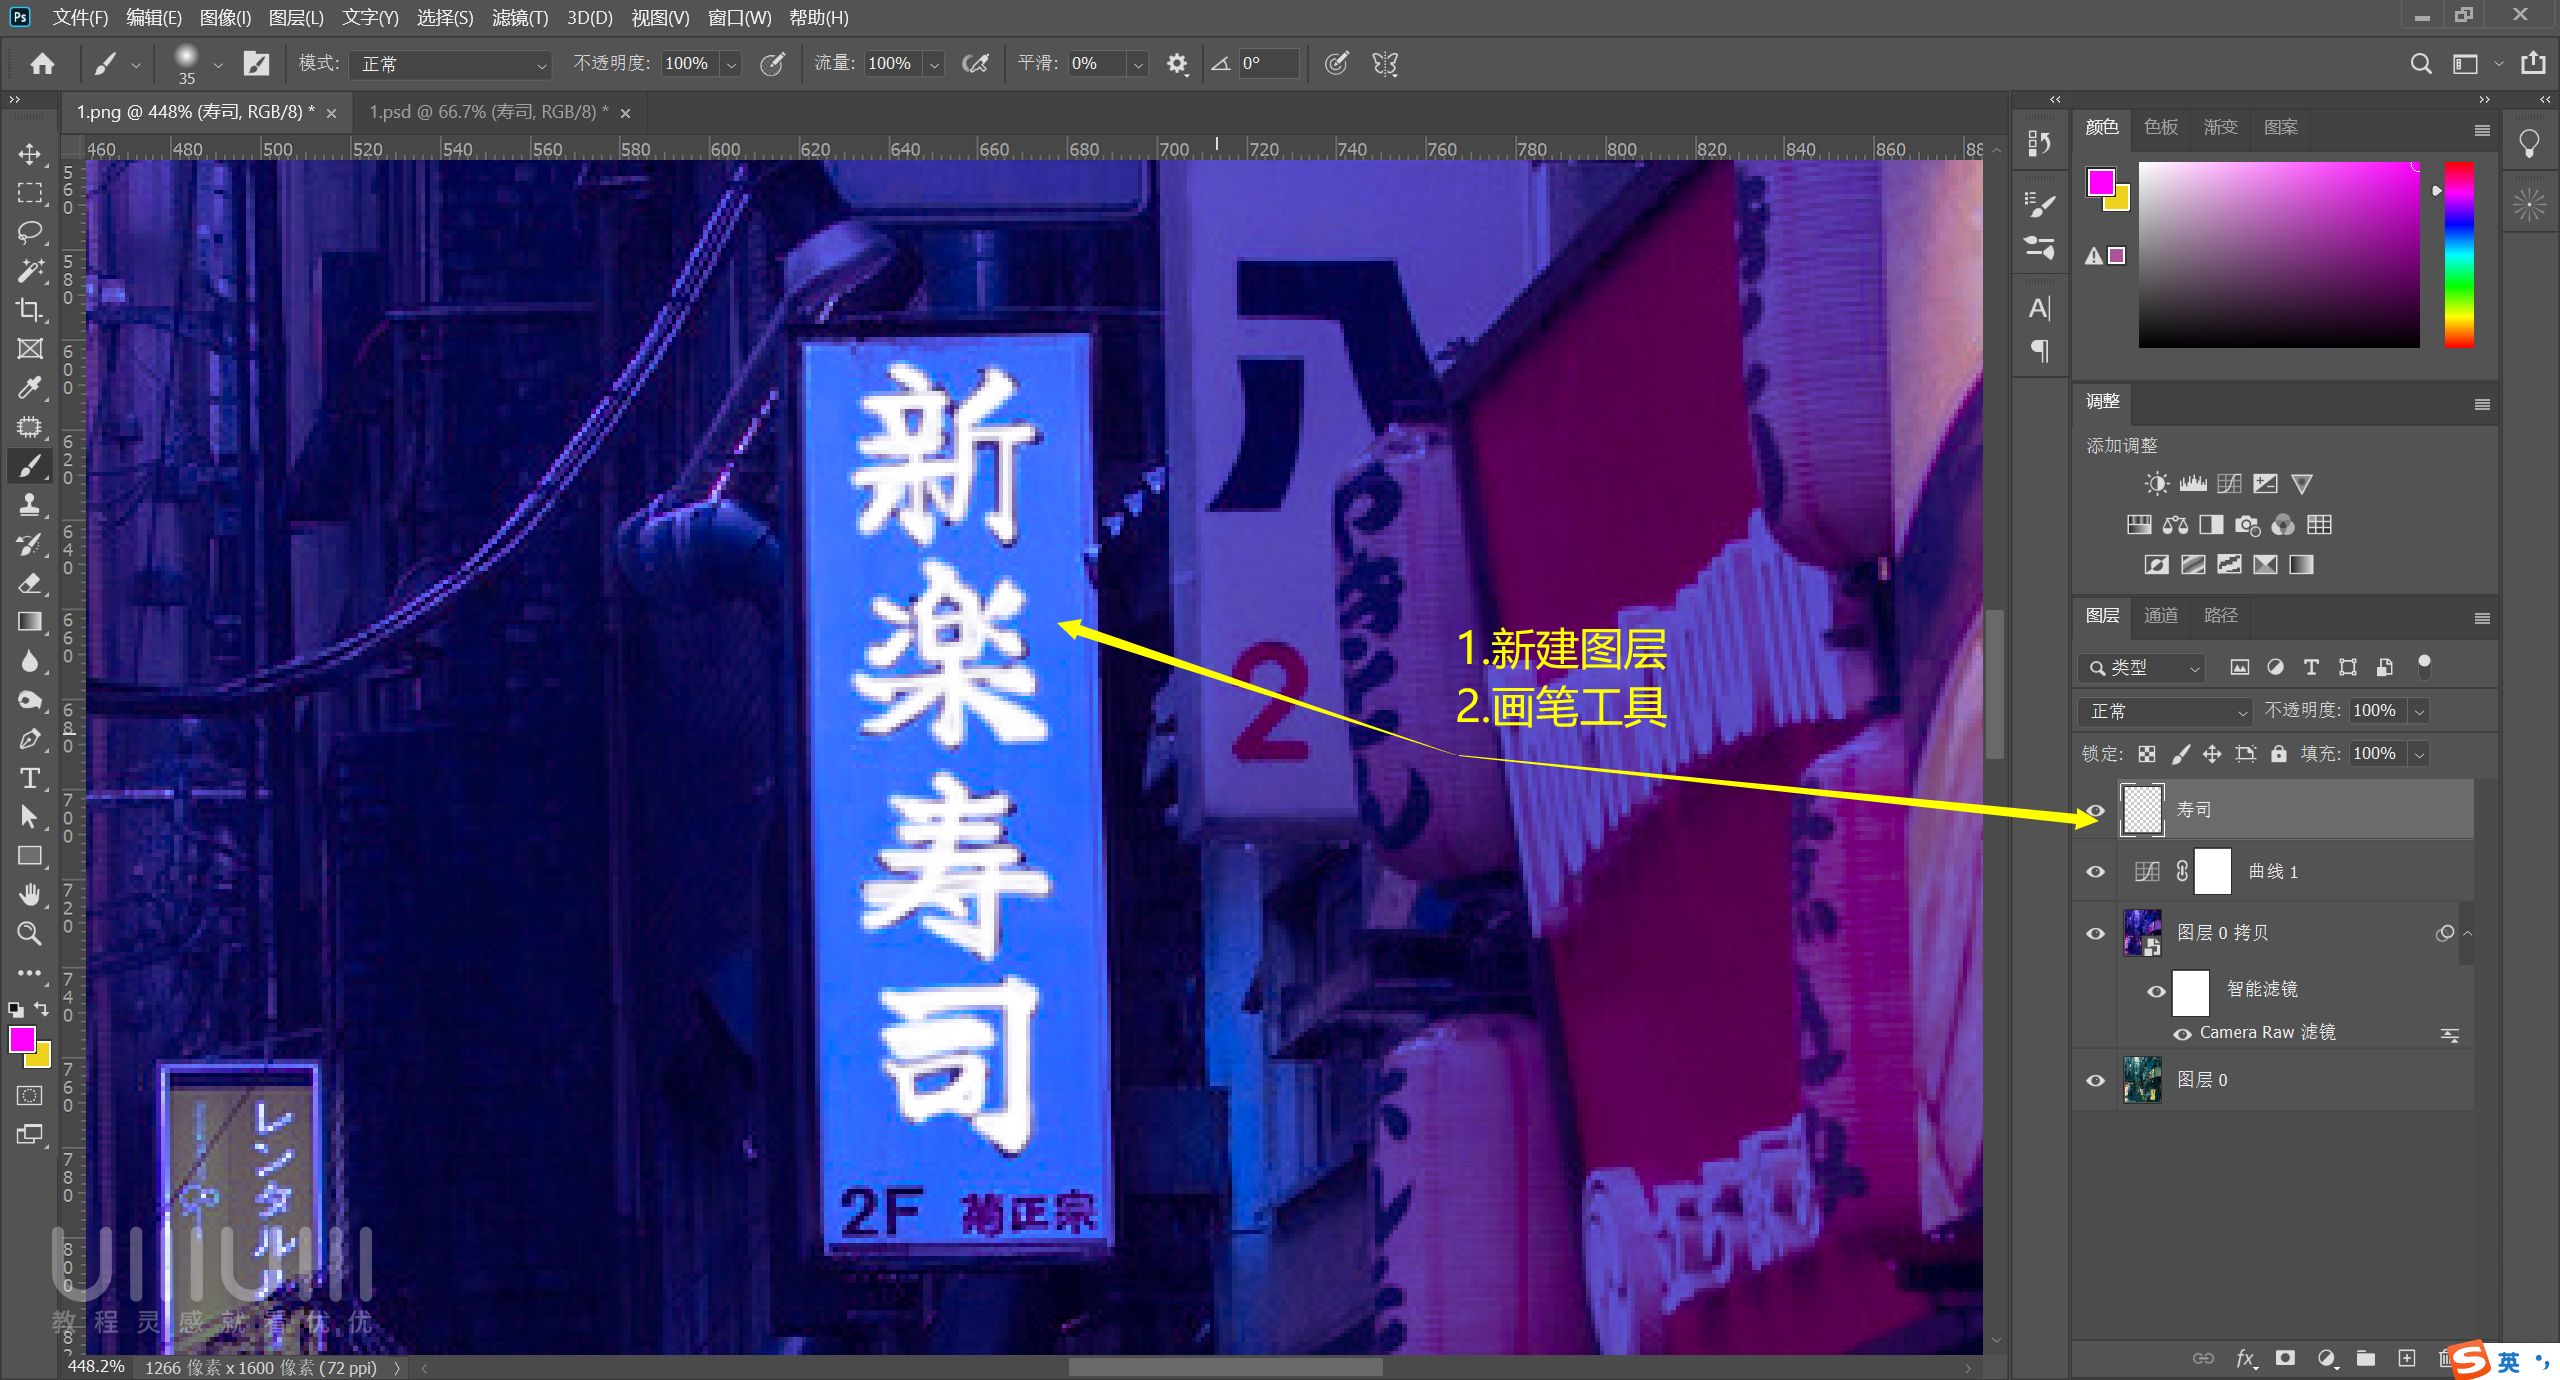Open the 滤镜(T) menu
The width and height of the screenshot is (2560, 1380).
point(519,18)
